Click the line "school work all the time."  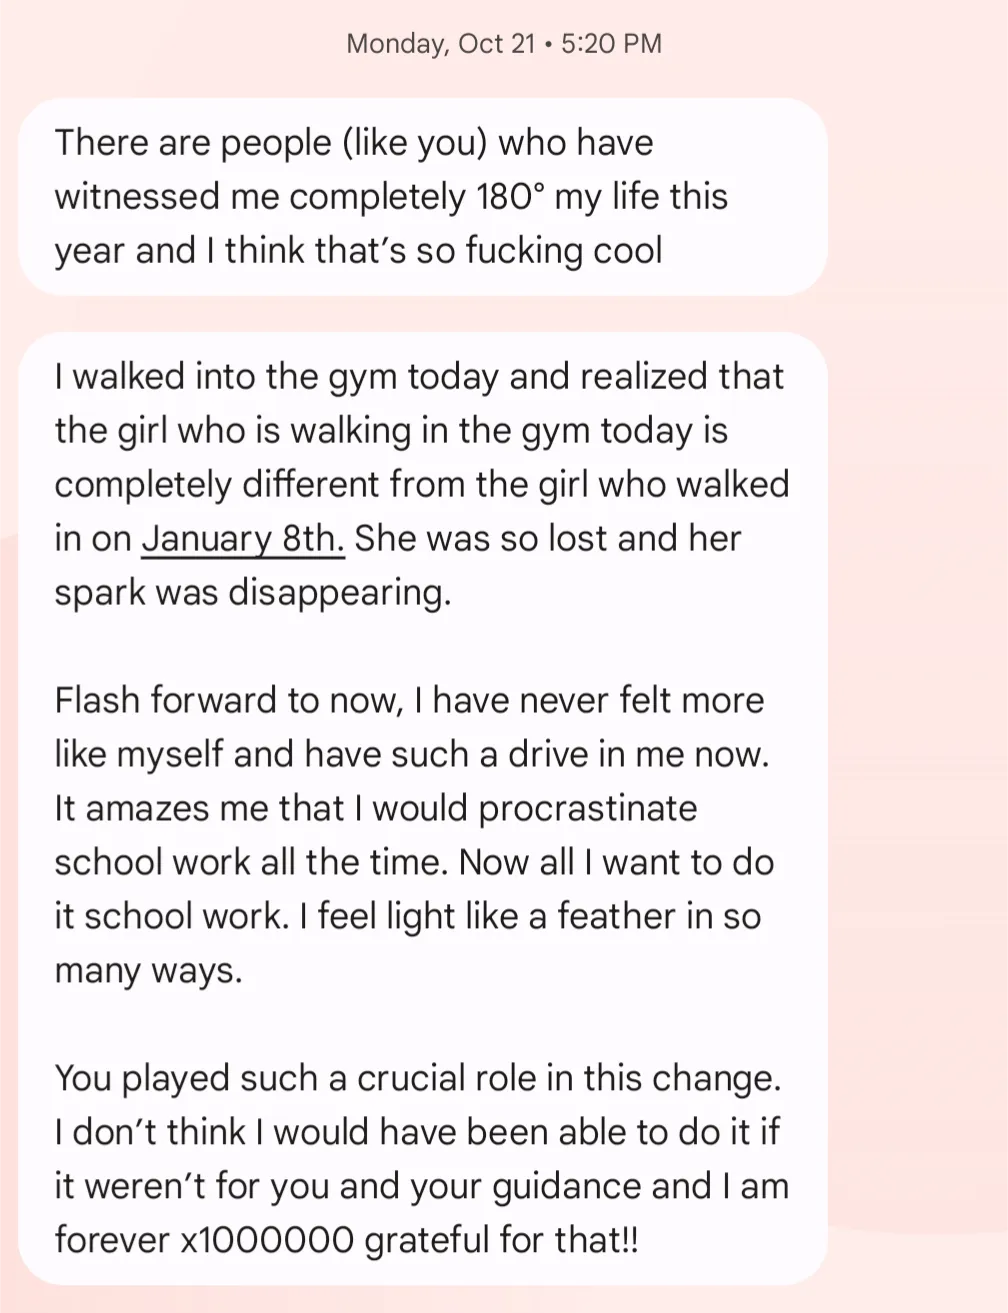414,862
